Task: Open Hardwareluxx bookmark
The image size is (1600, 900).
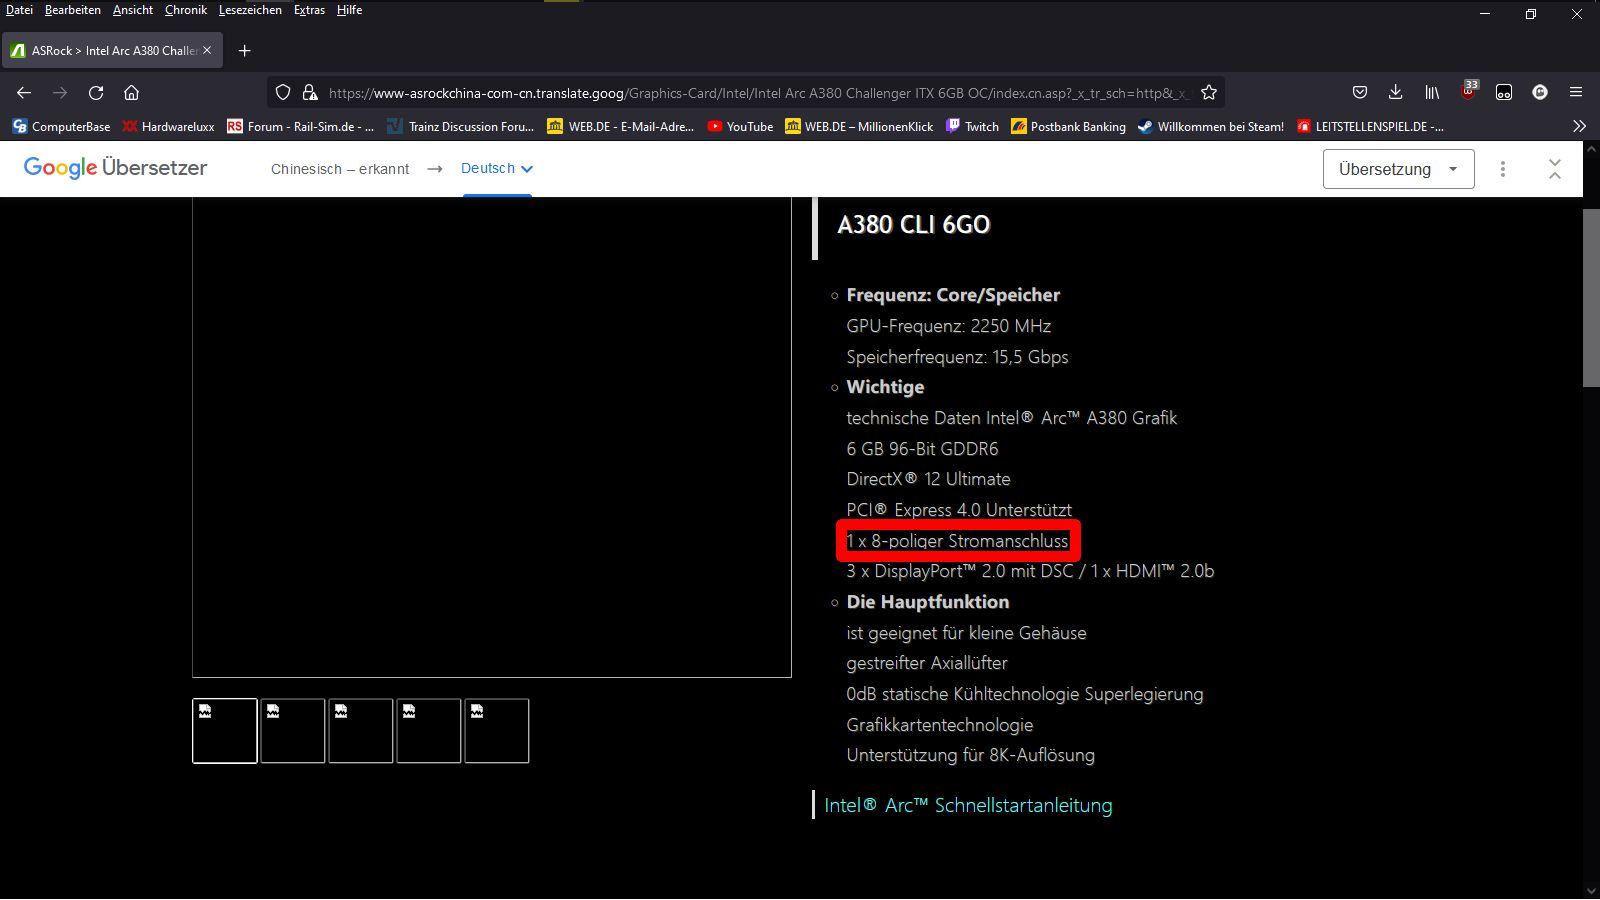Action: tap(168, 126)
